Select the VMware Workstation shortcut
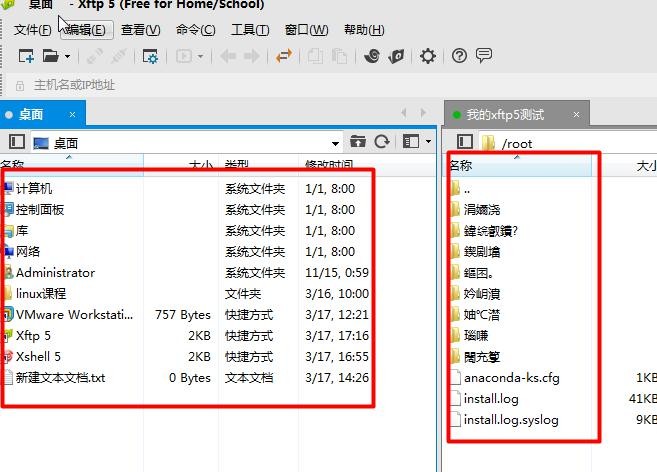Viewport: 657px width, 472px height. pos(74,314)
